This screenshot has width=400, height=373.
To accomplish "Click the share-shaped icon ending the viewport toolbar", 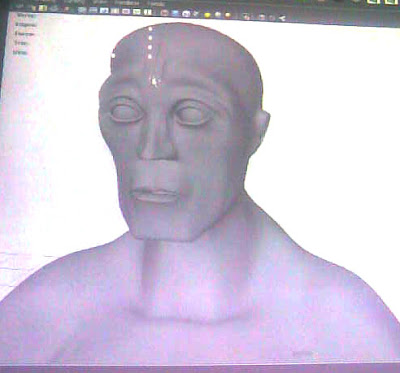I will pos(282,18).
